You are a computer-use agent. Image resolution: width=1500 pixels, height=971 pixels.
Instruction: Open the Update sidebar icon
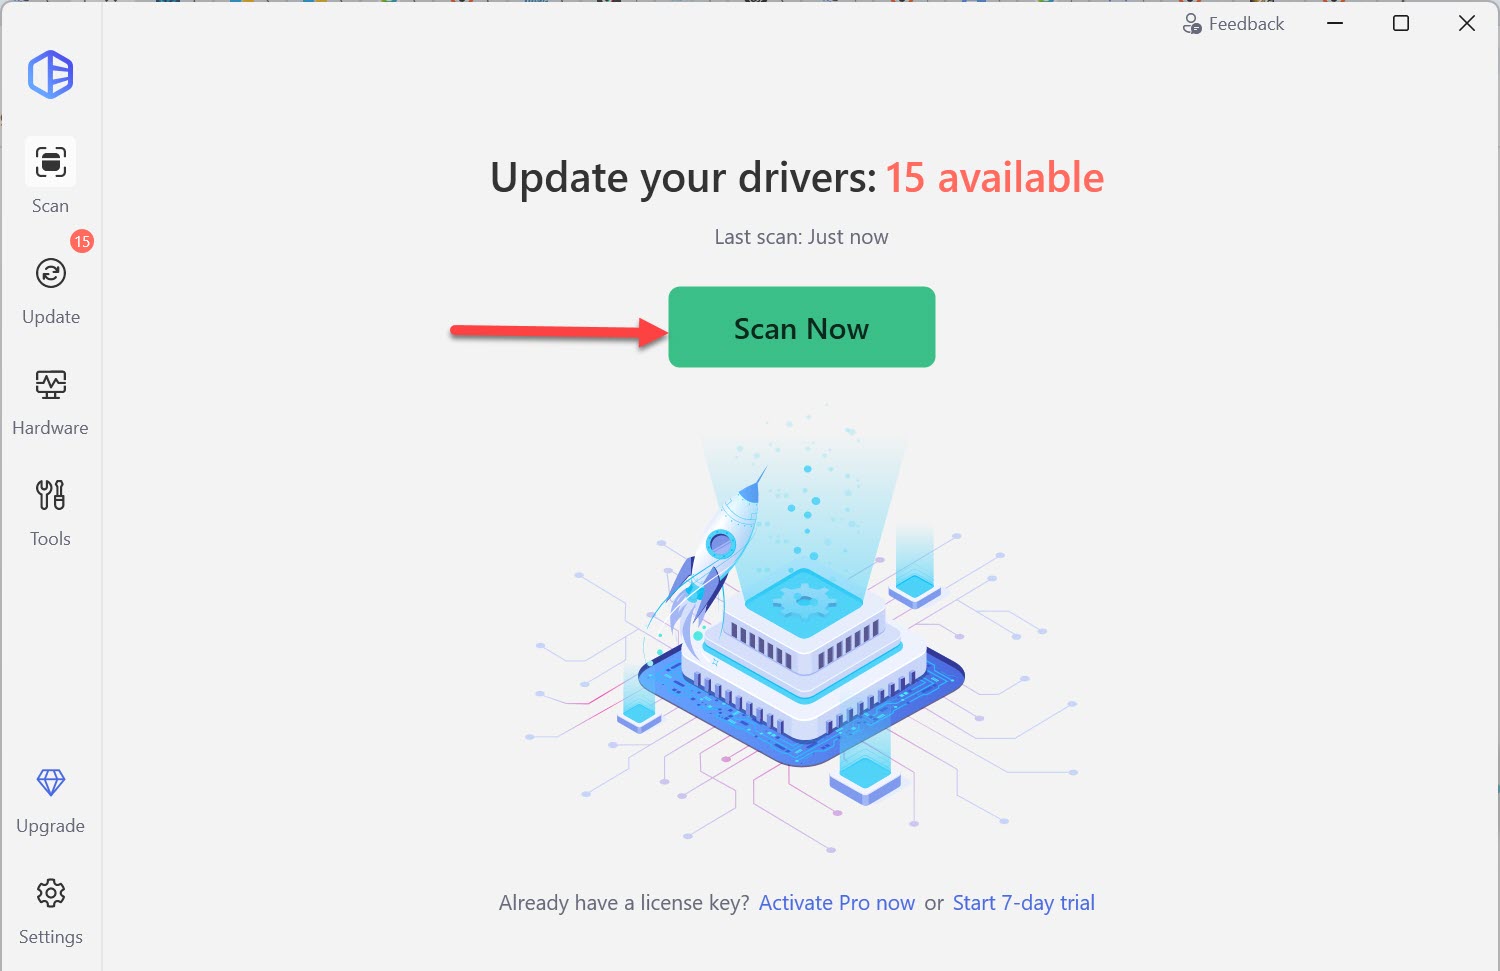coord(51,273)
